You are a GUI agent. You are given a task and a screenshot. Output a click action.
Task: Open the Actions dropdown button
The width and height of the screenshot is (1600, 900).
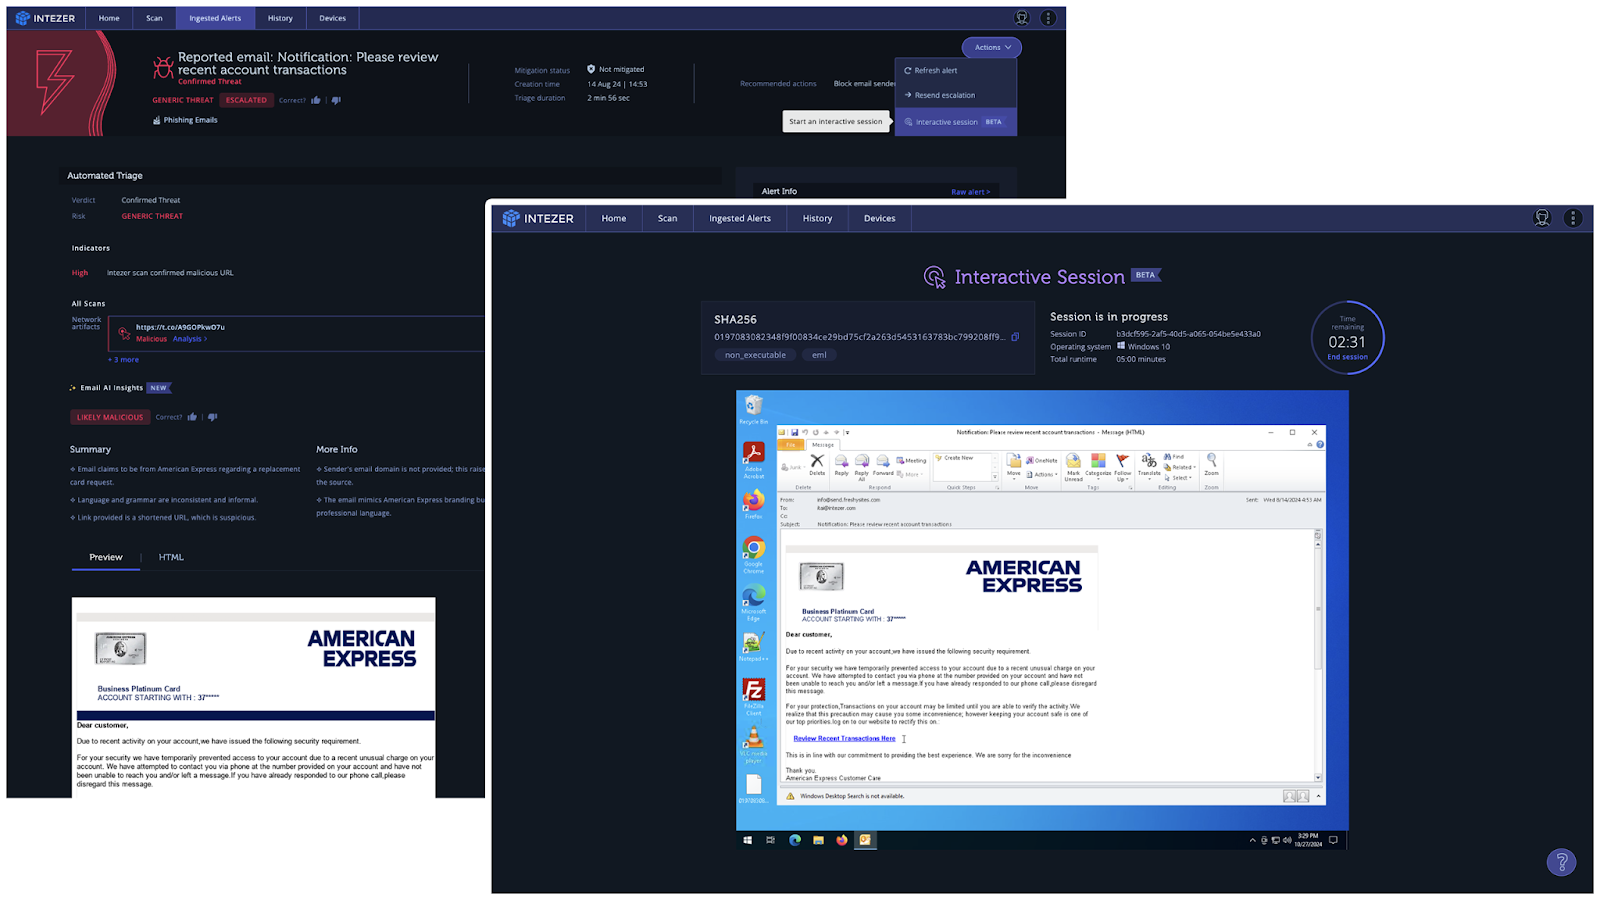(991, 47)
